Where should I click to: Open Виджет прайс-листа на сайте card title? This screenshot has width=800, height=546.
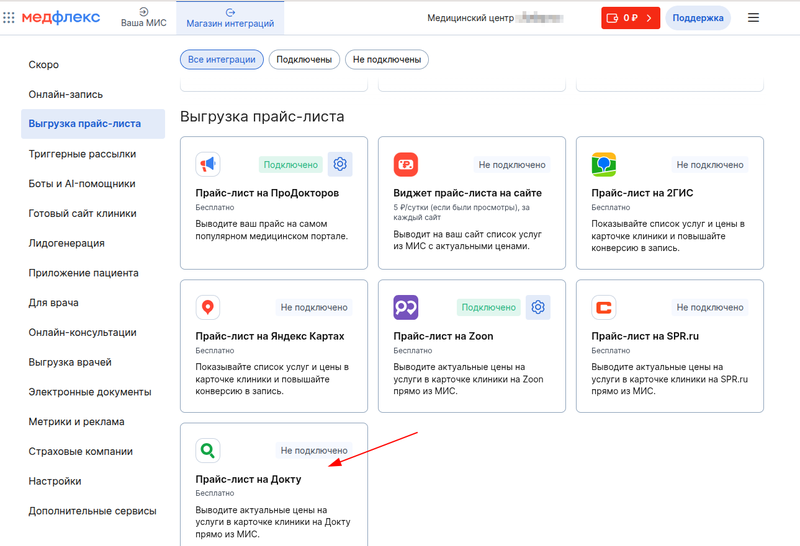coord(467,193)
